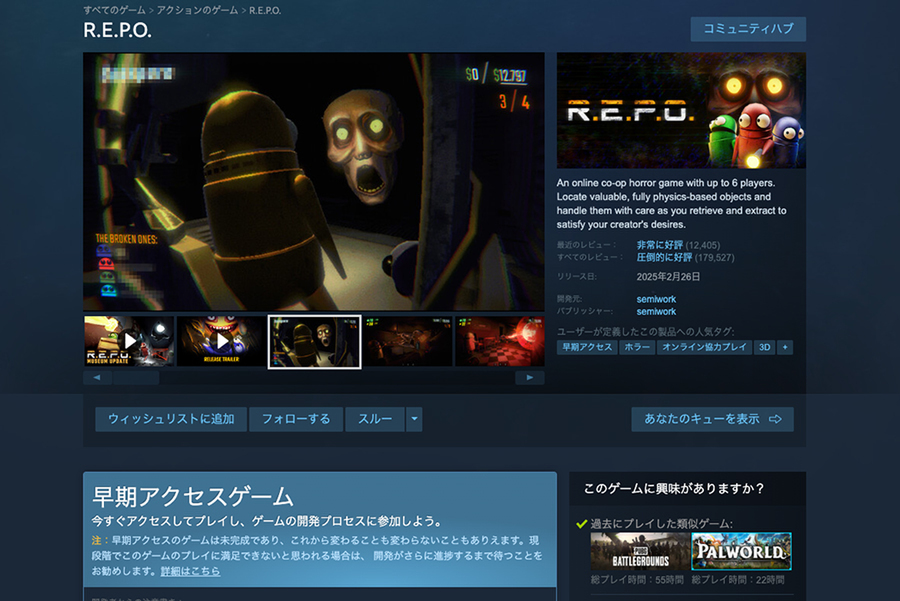Click arrow icon on queue button
The image size is (900, 601).
coord(775,419)
